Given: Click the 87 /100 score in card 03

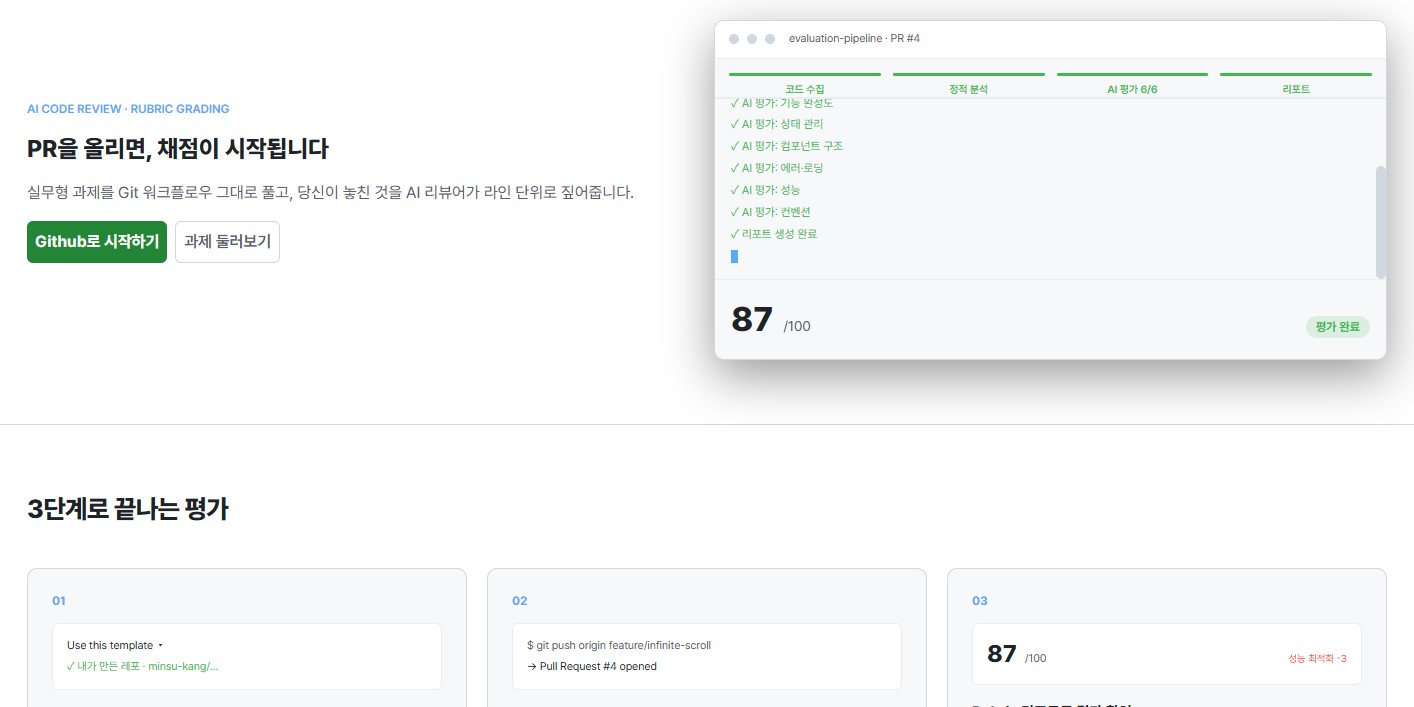Looking at the screenshot, I should (1017, 655).
